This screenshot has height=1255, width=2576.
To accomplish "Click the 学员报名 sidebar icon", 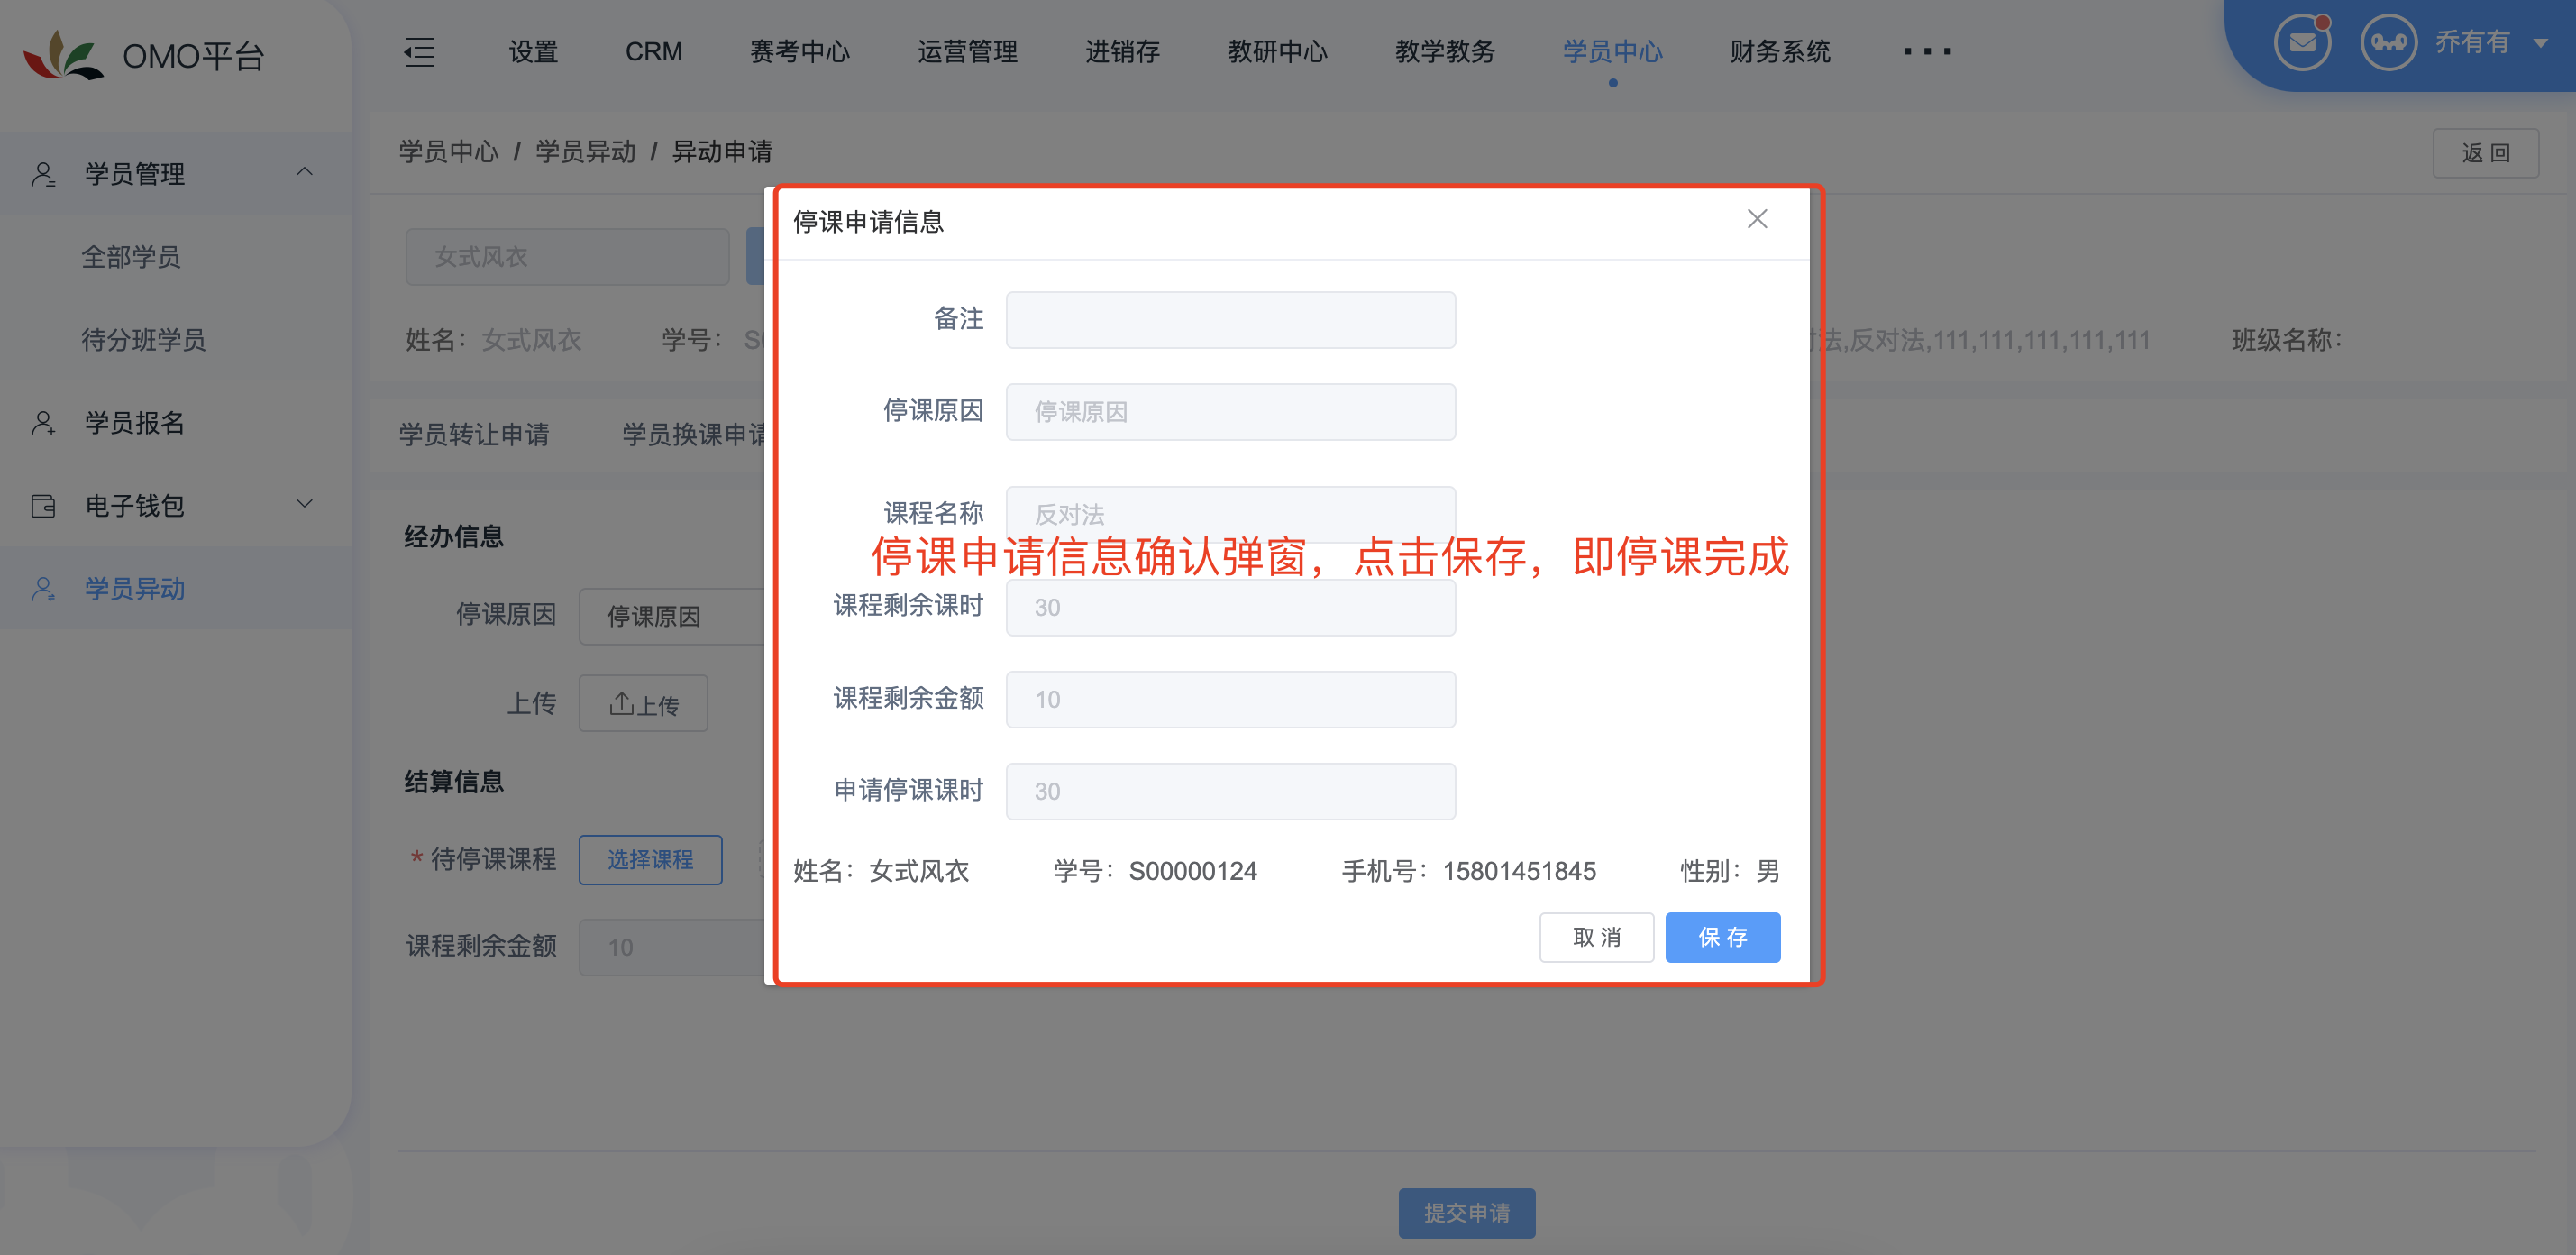I will click(x=43, y=423).
